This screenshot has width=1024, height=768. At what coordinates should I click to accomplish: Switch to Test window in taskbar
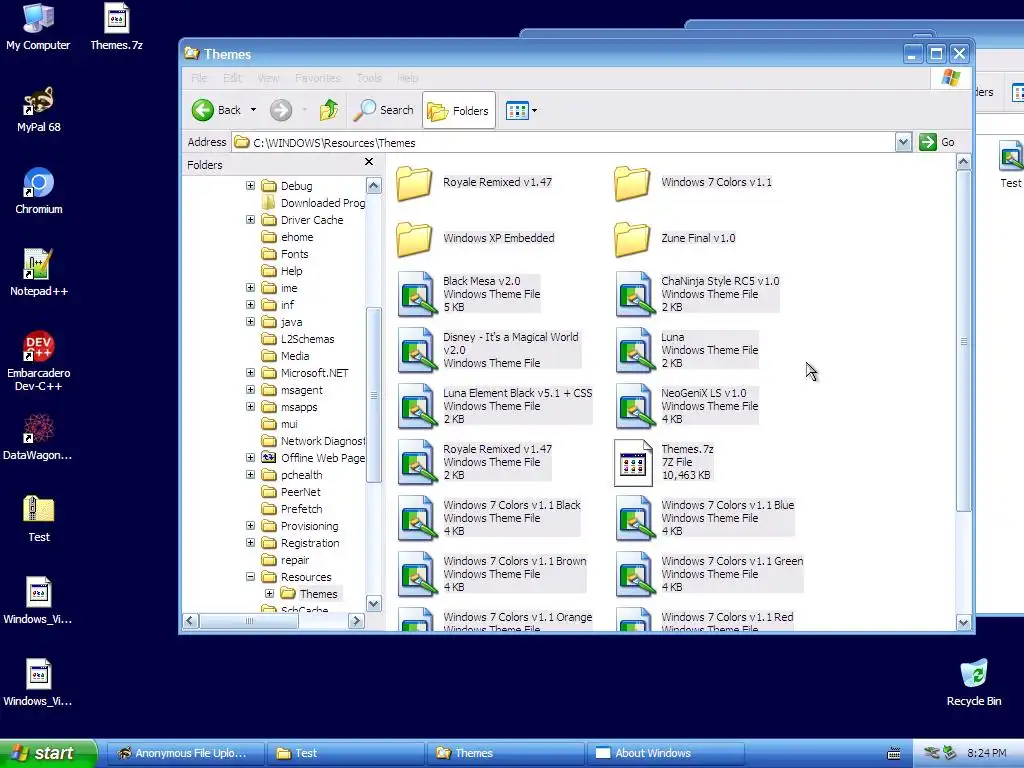click(x=346, y=753)
